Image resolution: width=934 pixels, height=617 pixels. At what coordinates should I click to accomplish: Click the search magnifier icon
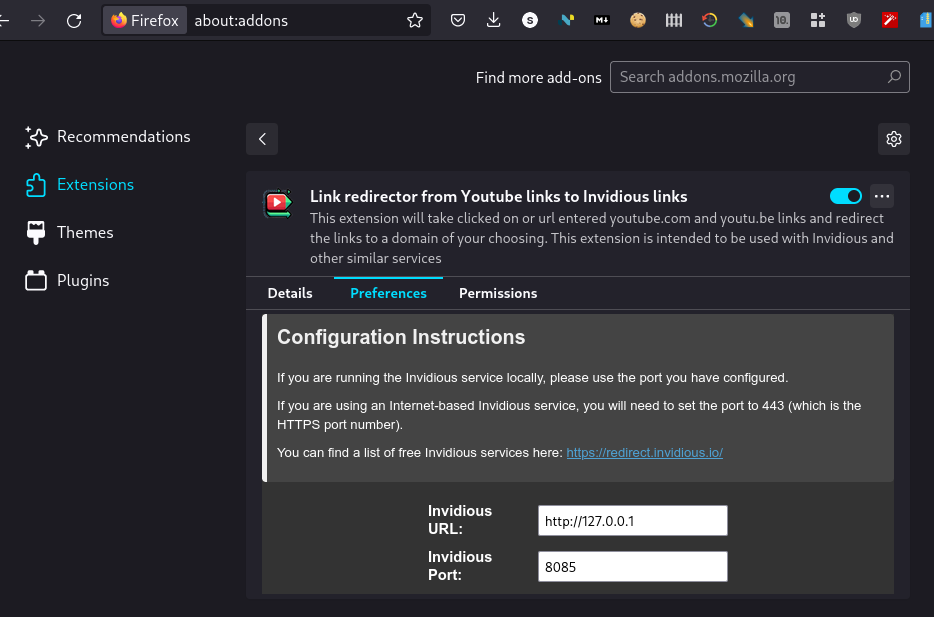point(894,77)
